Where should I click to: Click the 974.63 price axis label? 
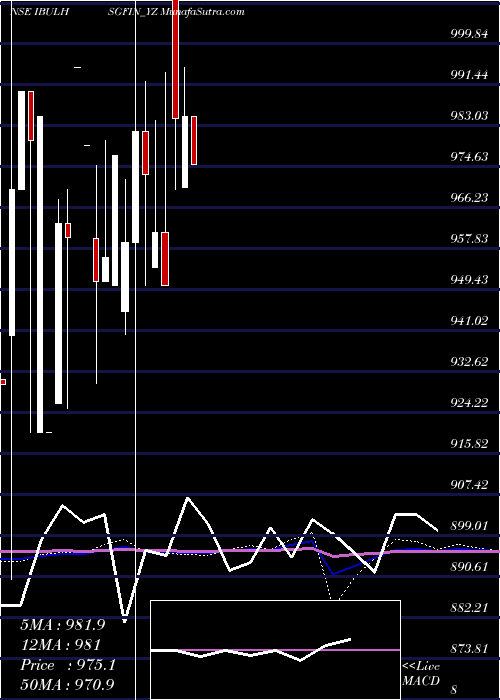tap(469, 157)
